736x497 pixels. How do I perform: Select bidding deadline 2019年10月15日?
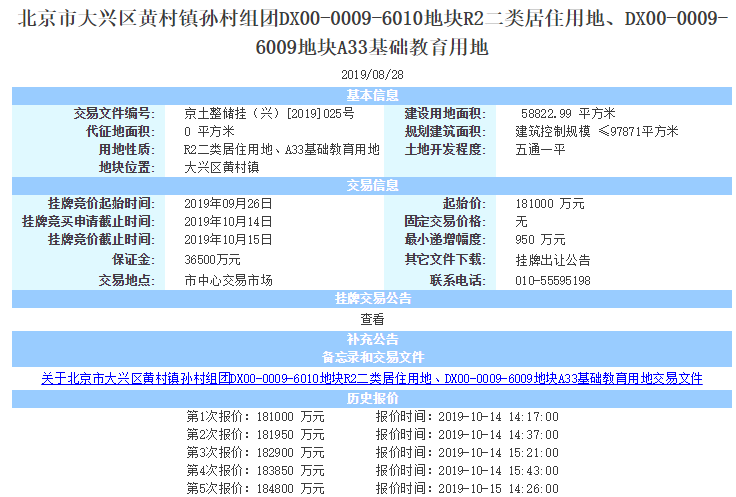[x=228, y=239]
